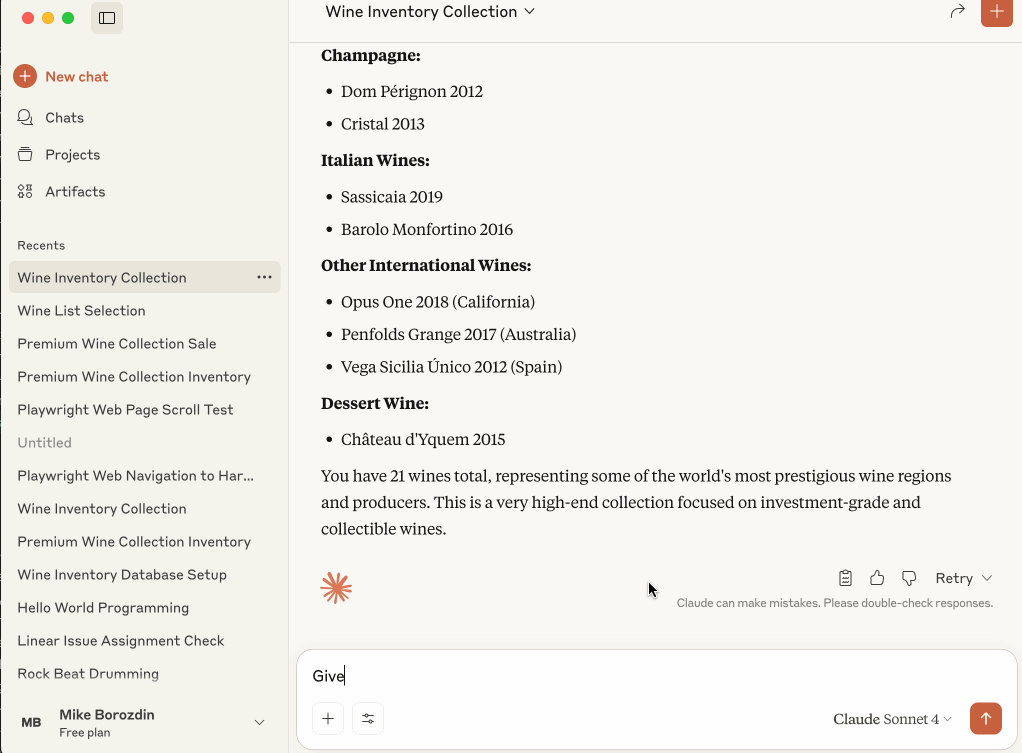Expand the Retry options chevron
This screenshot has width=1022, height=753.
(x=987, y=578)
